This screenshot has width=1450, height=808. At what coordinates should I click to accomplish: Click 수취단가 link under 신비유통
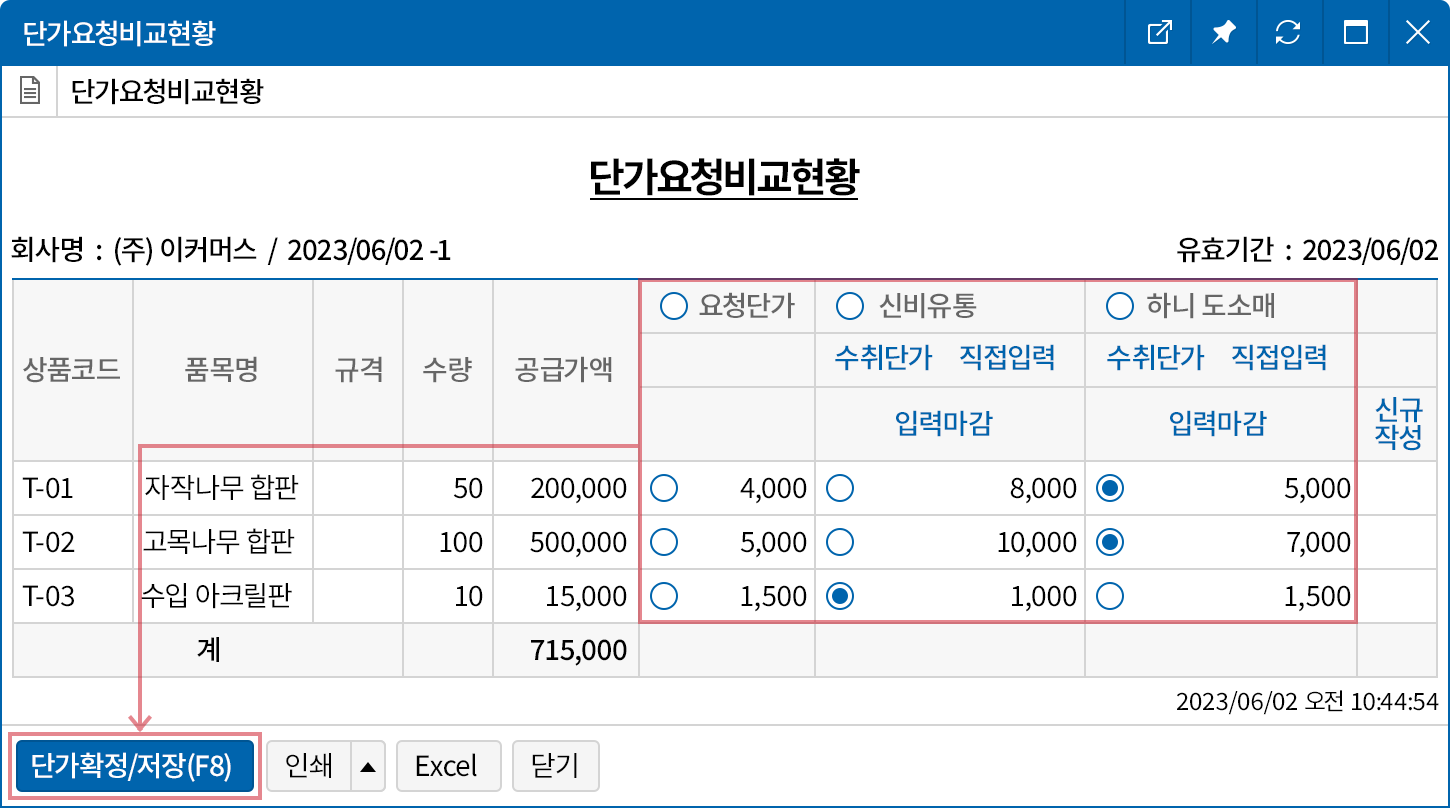[883, 357]
